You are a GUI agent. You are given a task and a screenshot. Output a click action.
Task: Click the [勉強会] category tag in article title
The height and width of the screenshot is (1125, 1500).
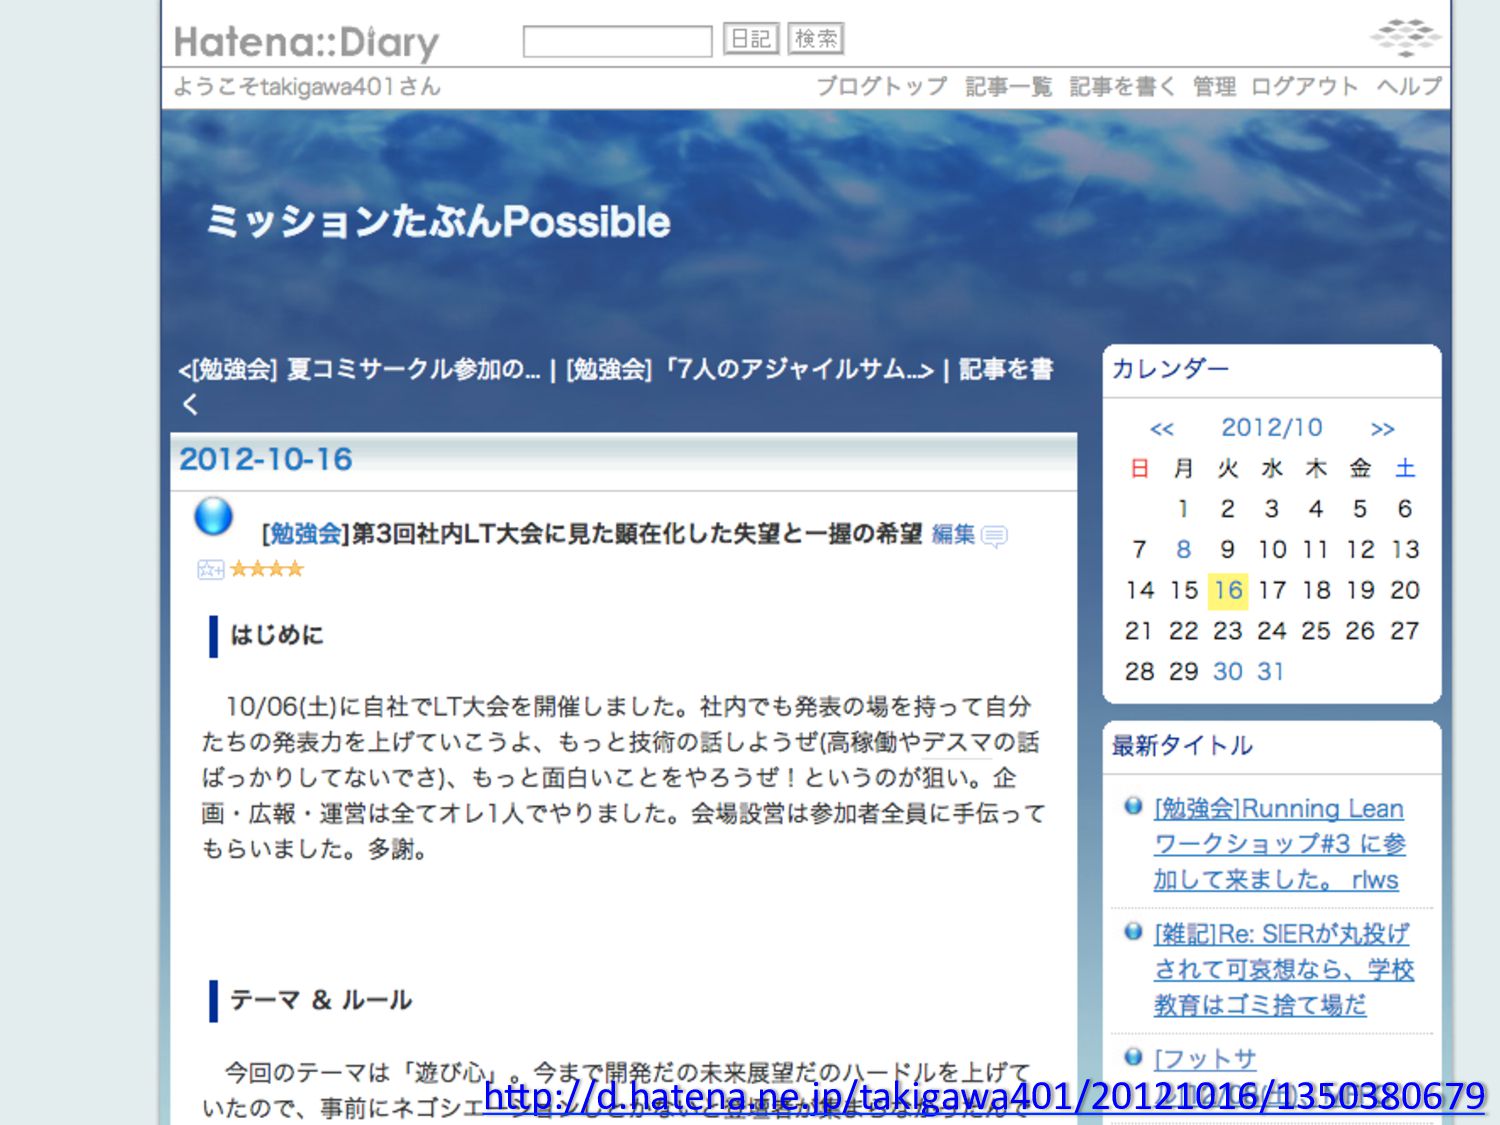coord(305,534)
